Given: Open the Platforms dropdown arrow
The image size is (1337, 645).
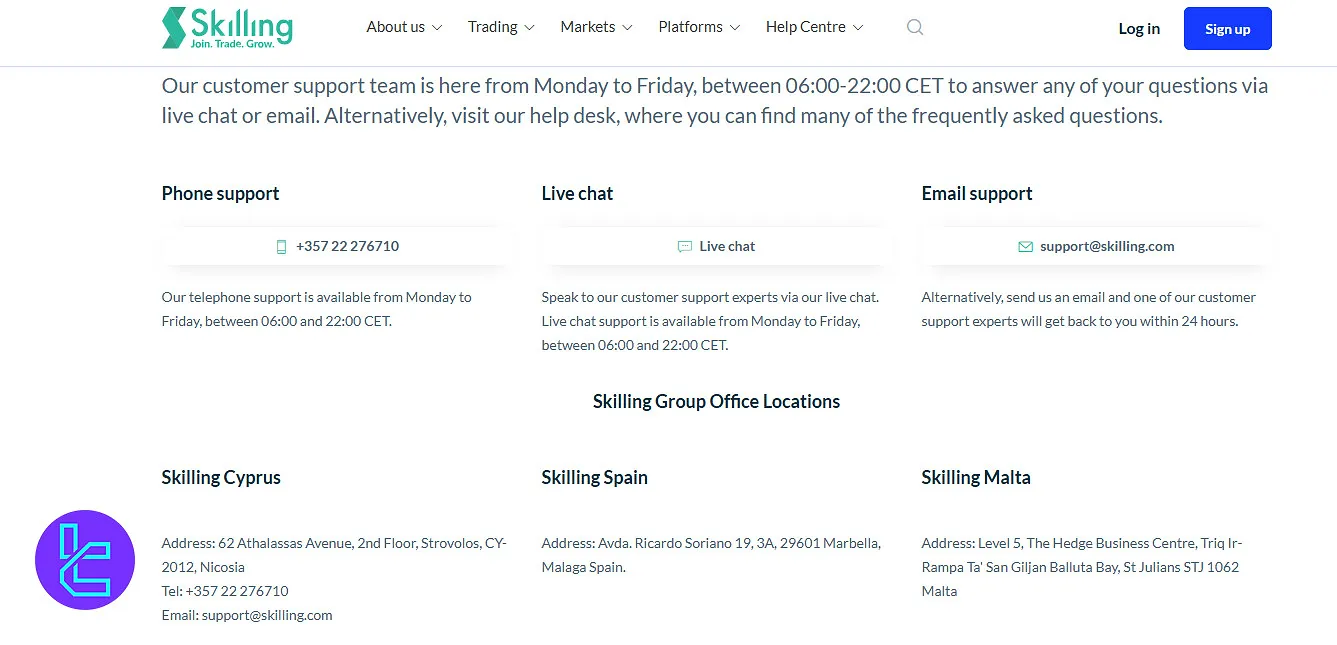Looking at the screenshot, I should 735,28.
